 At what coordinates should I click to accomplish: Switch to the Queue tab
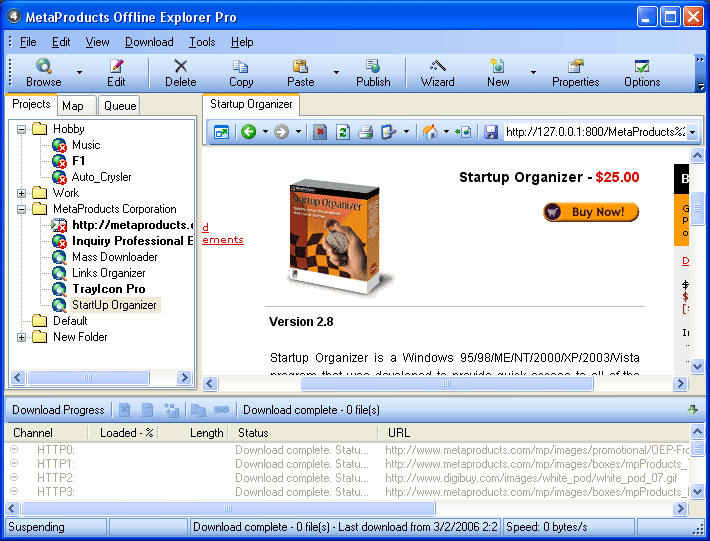120,106
